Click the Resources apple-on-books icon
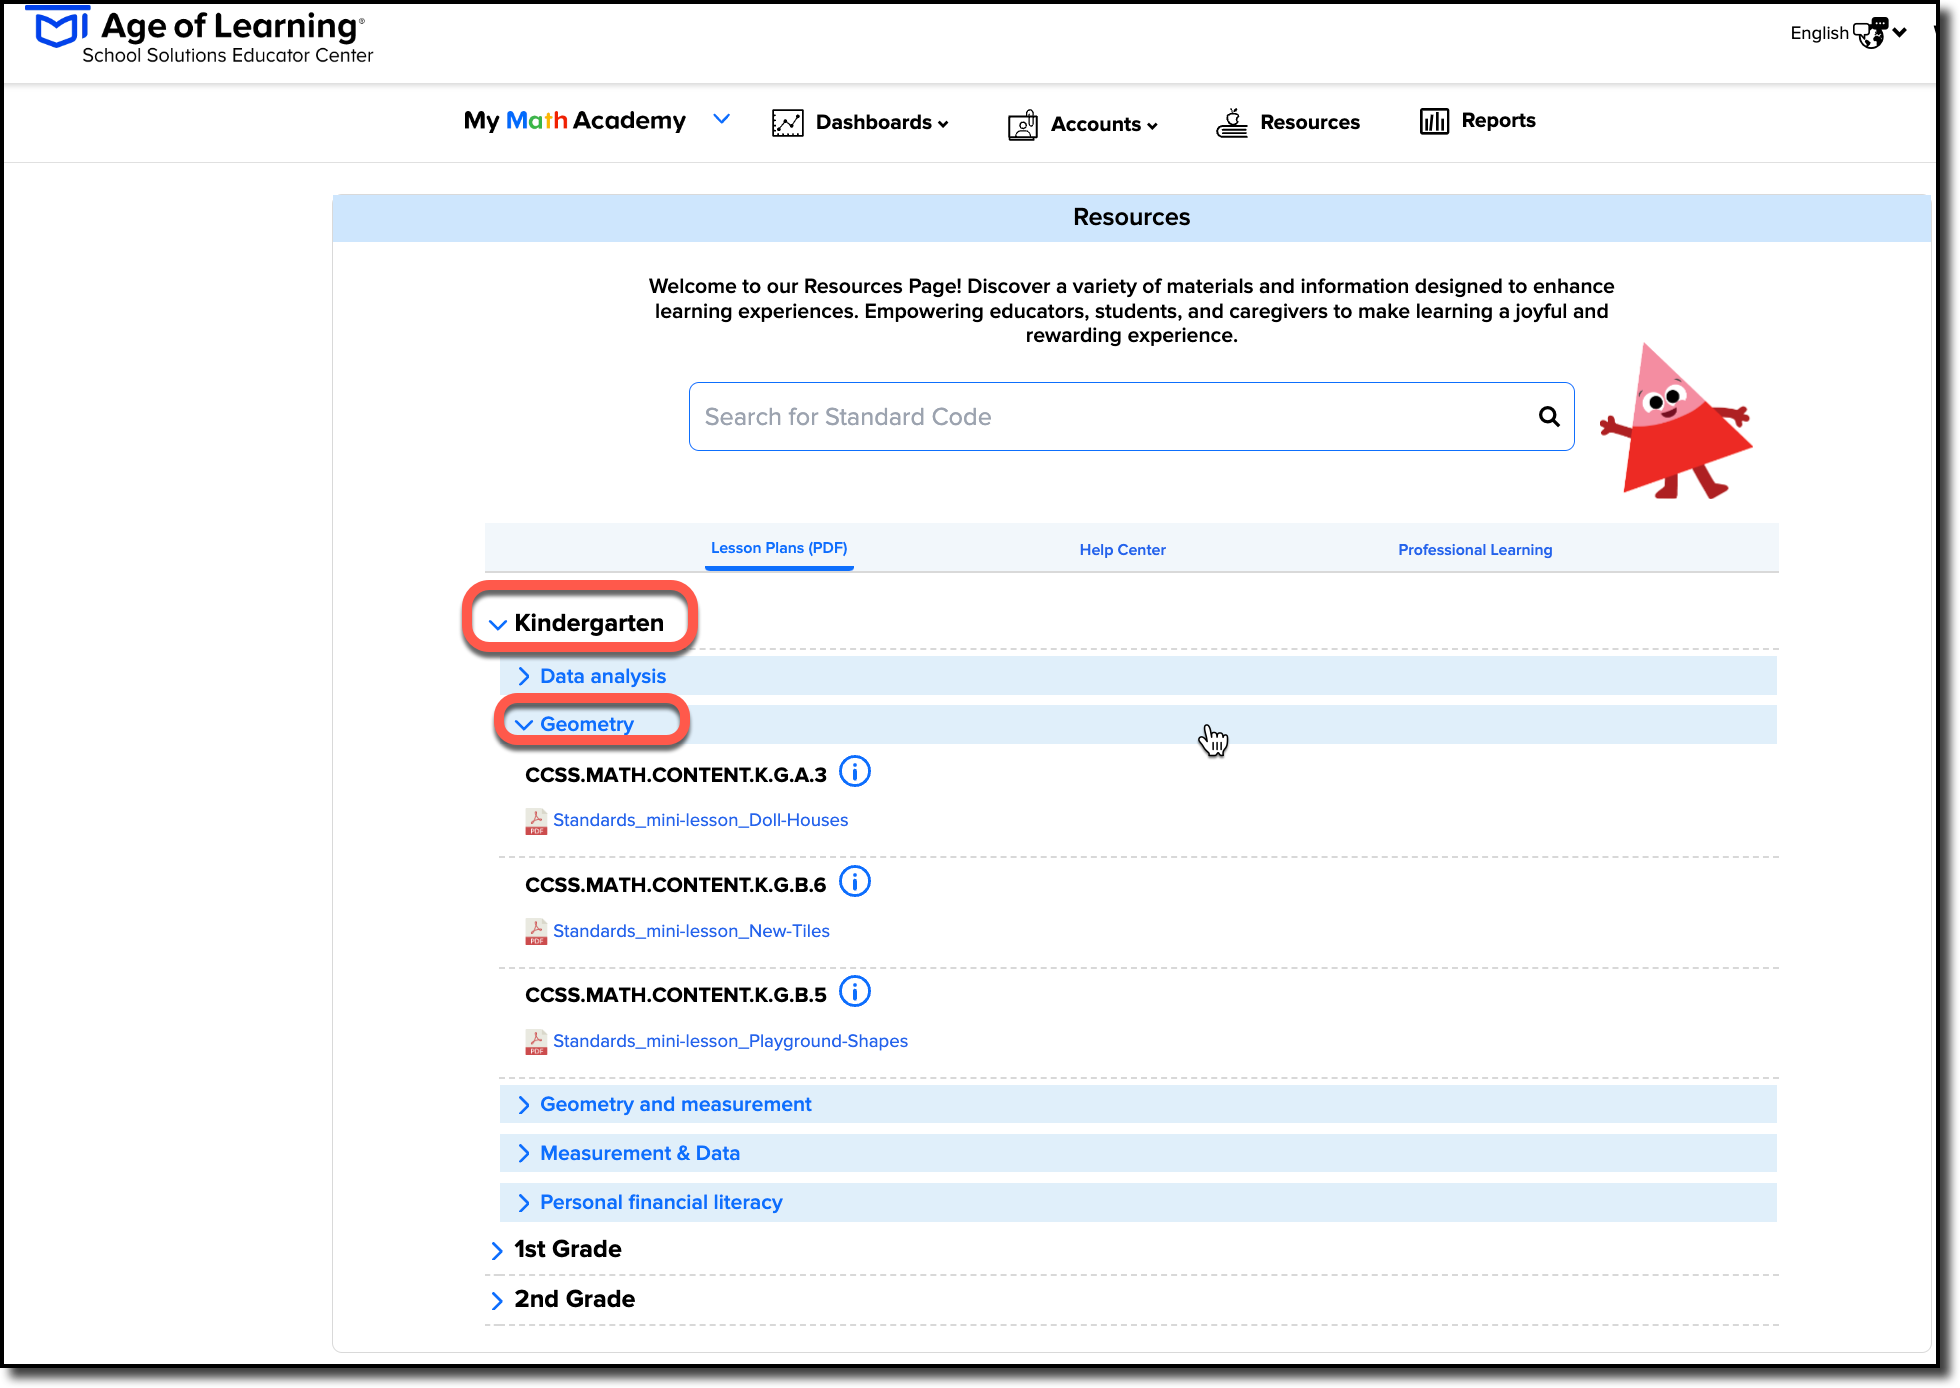This screenshot has height=1388, width=1960. pyautogui.click(x=1232, y=122)
